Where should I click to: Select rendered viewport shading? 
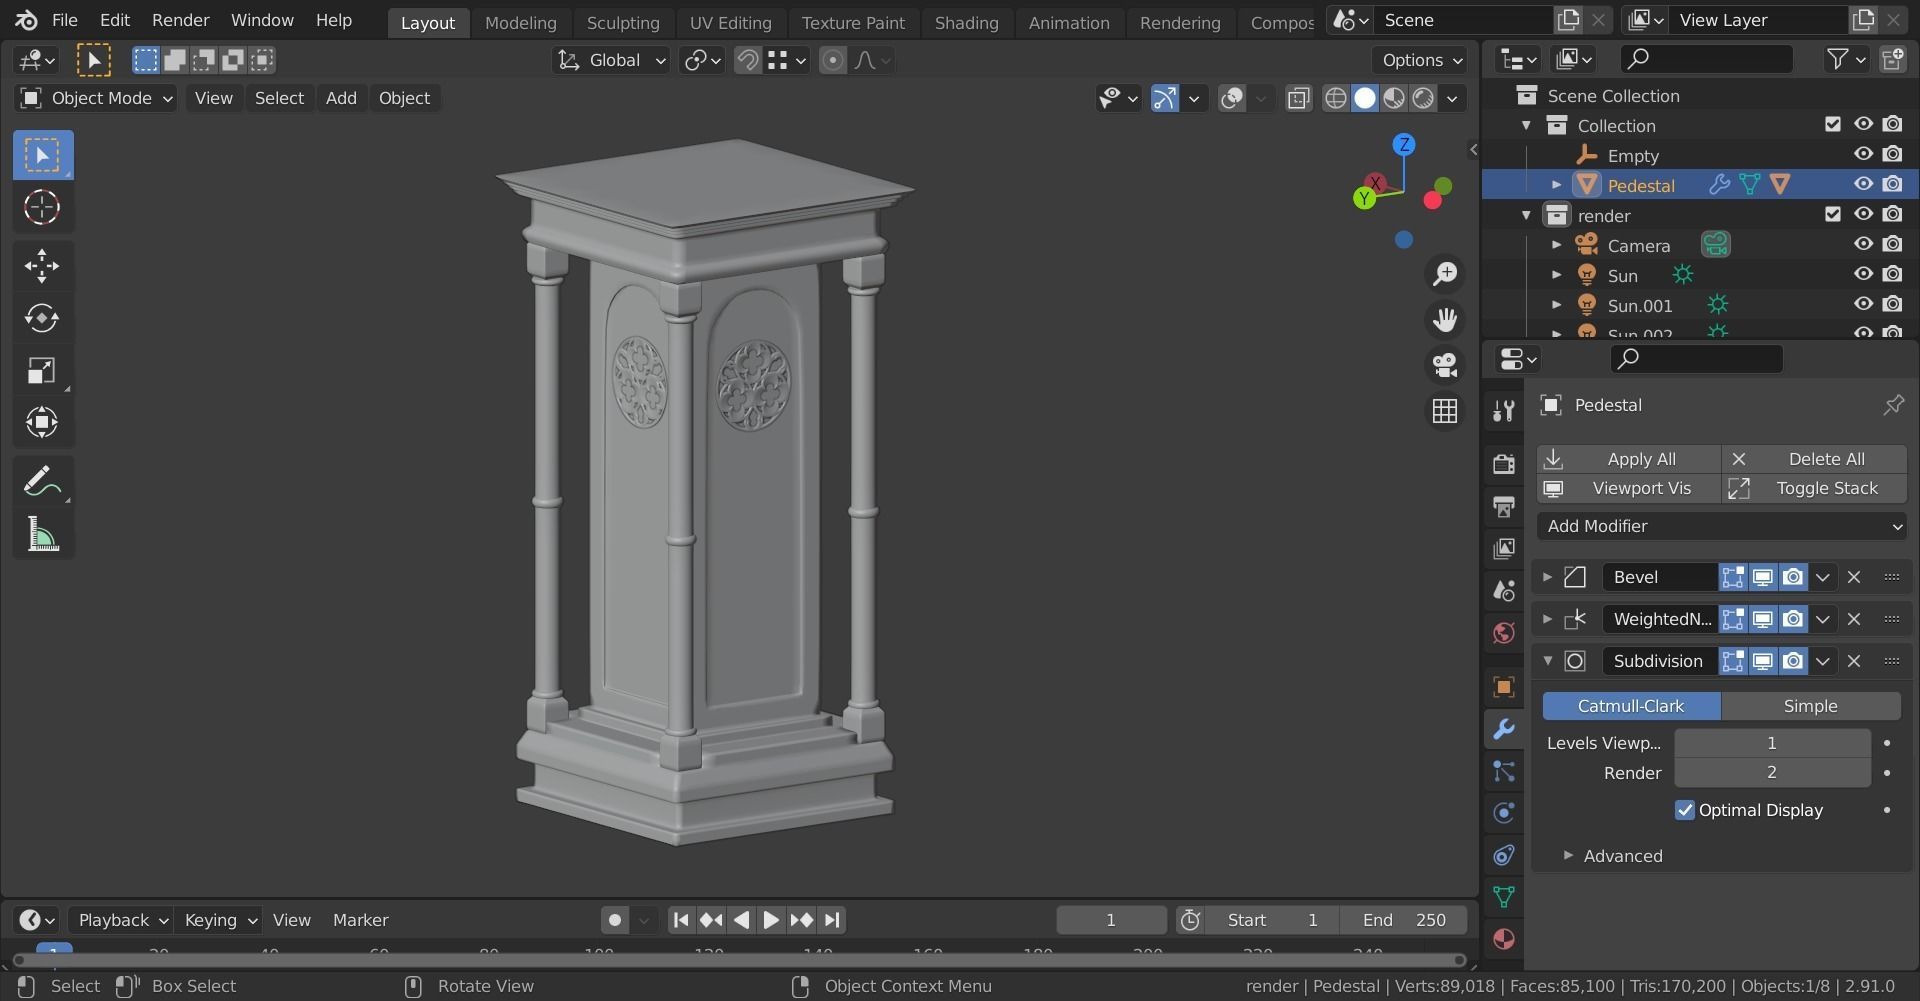coord(1423,98)
